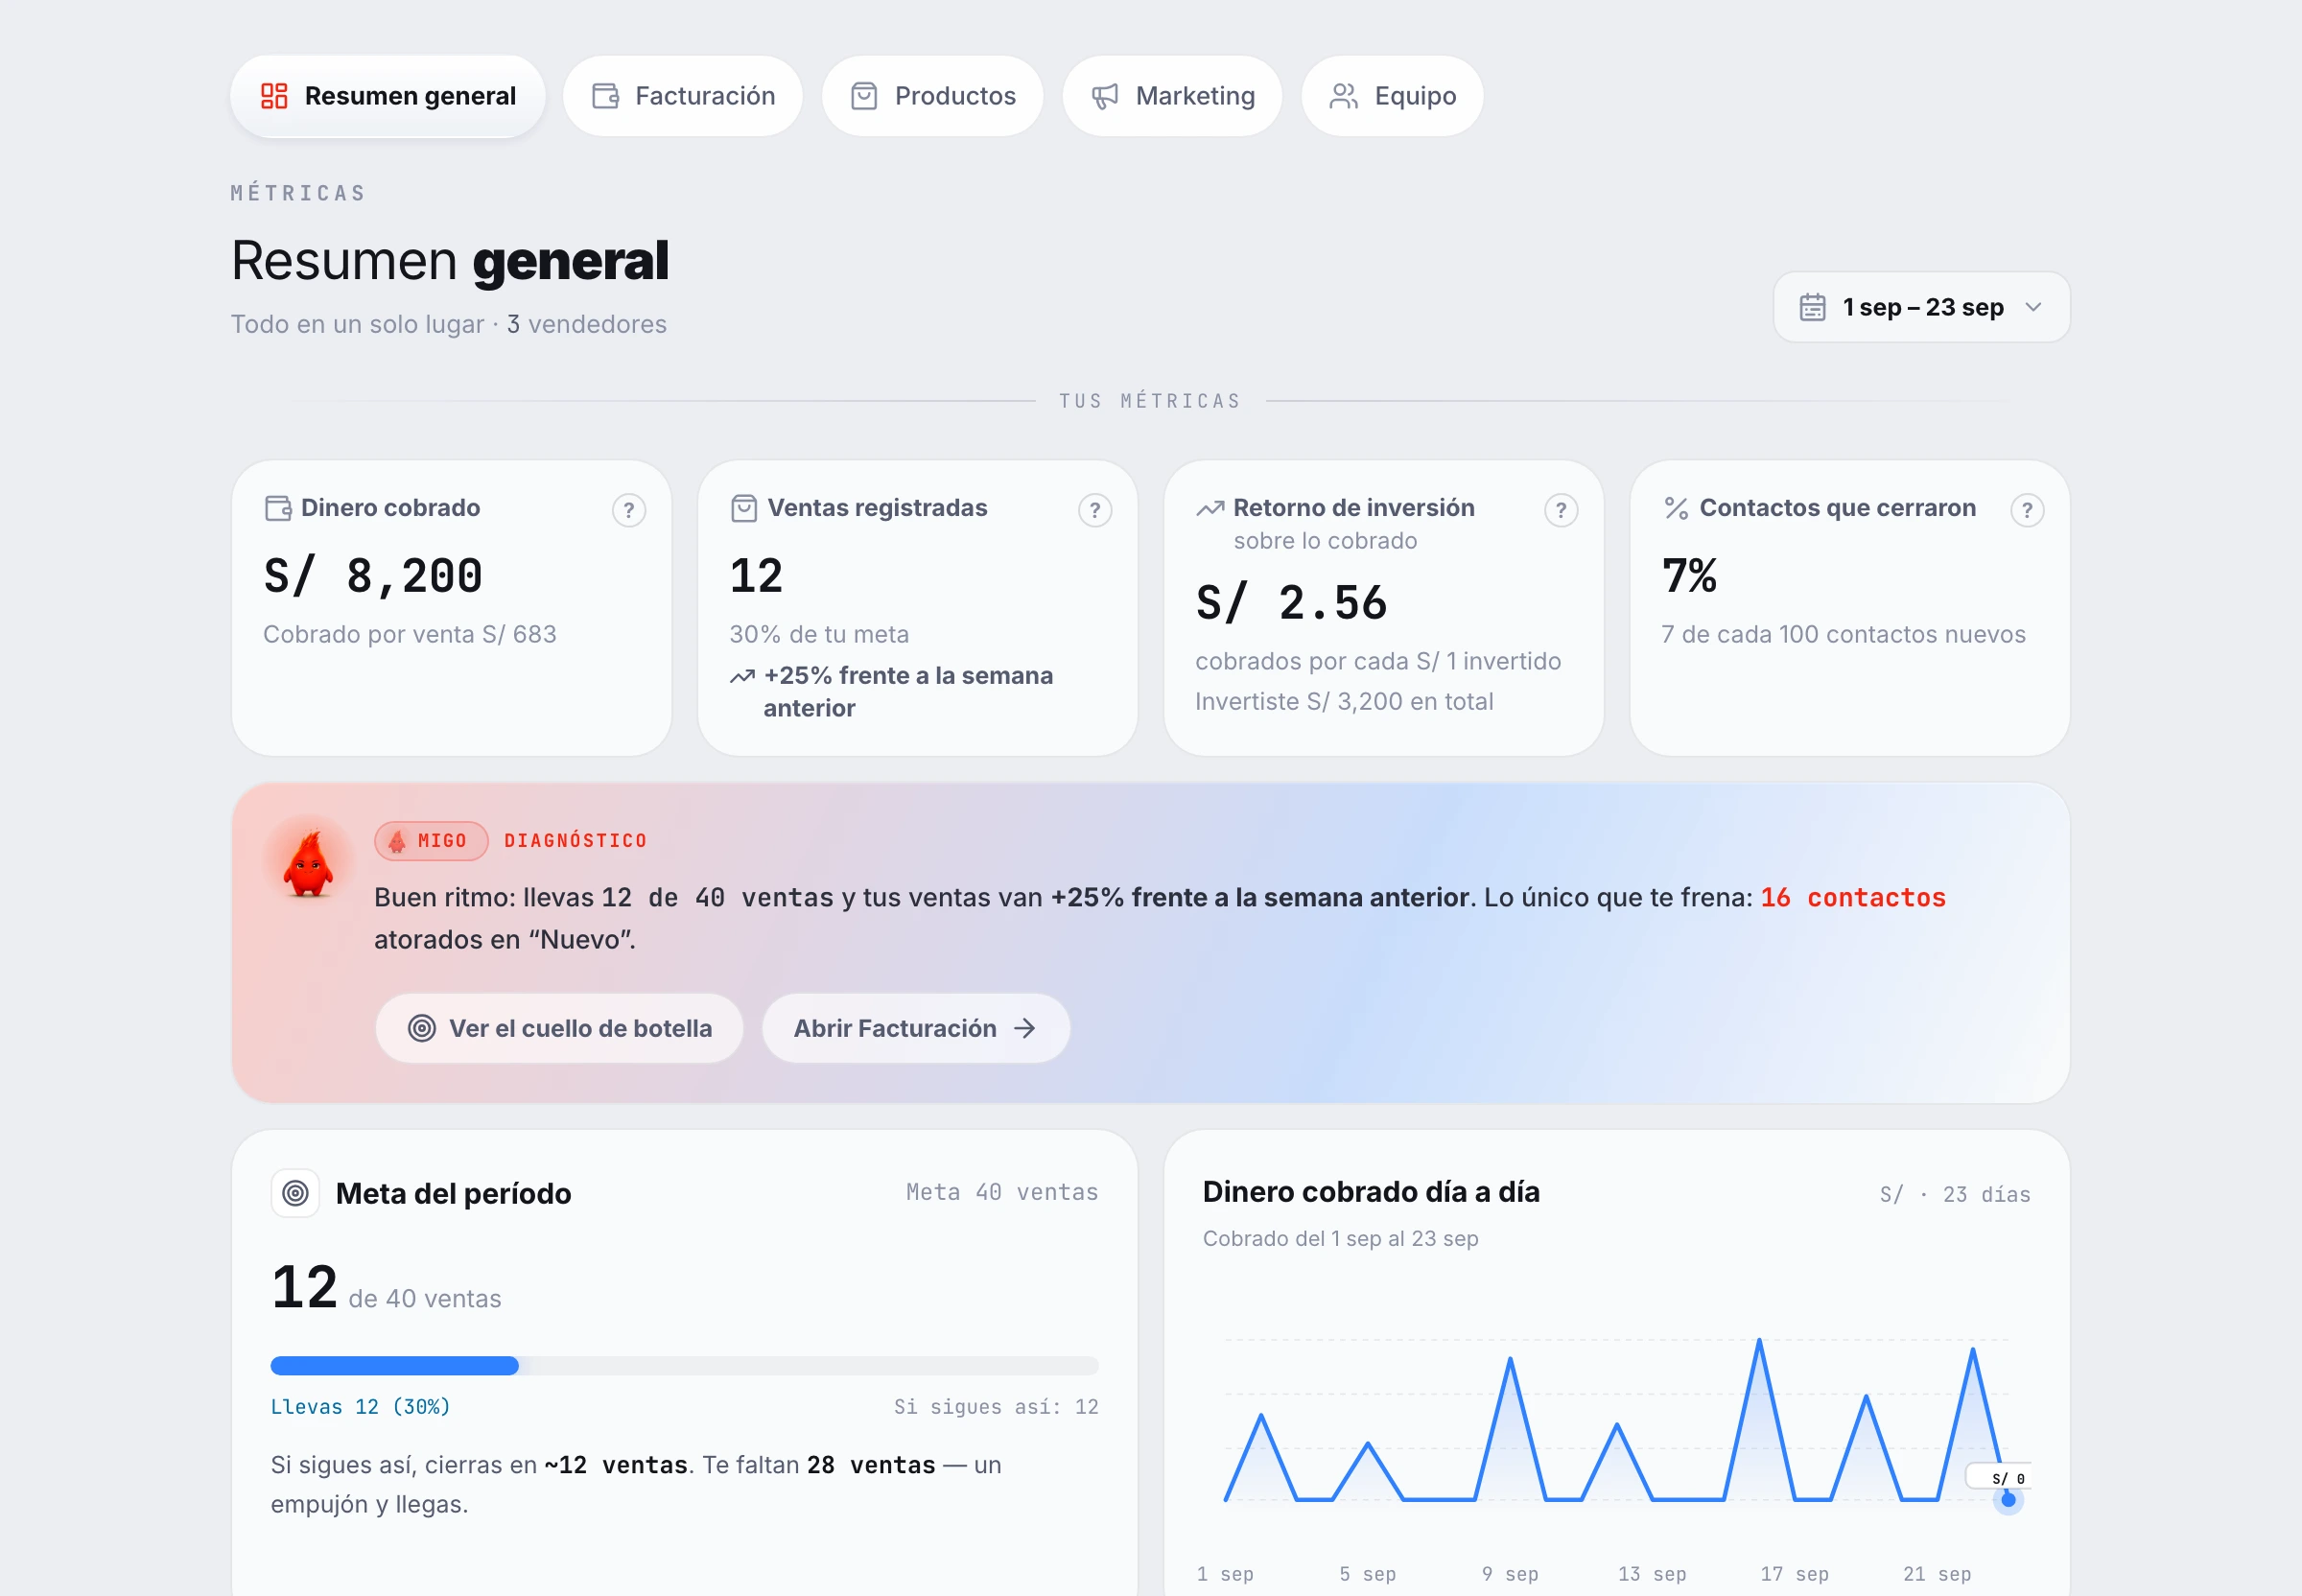
Task: Click the percent icon beside Contactos que cerraron
Action: (x=1676, y=508)
